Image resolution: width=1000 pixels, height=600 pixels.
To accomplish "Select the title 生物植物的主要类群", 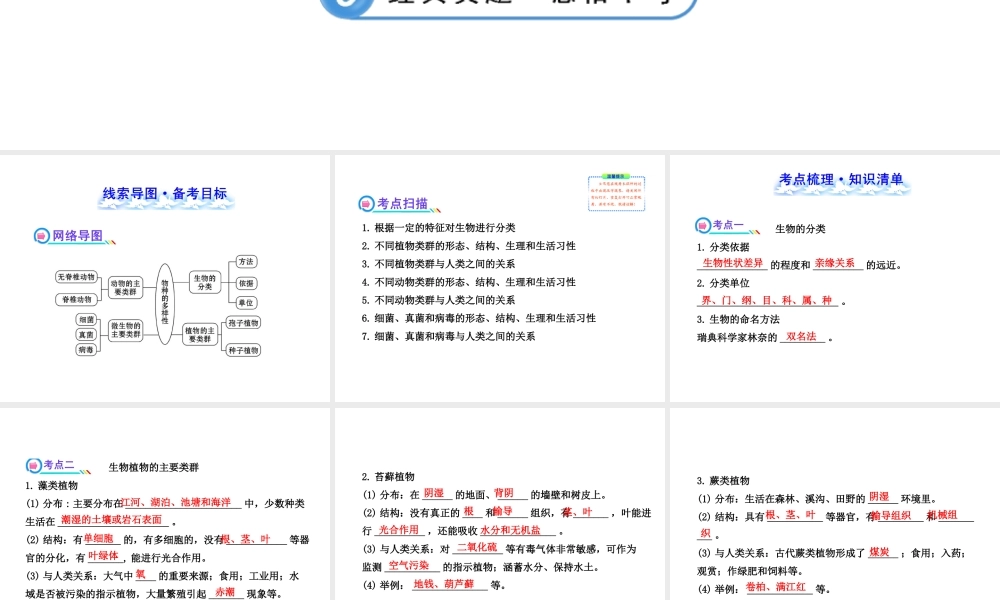I will point(154,467).
